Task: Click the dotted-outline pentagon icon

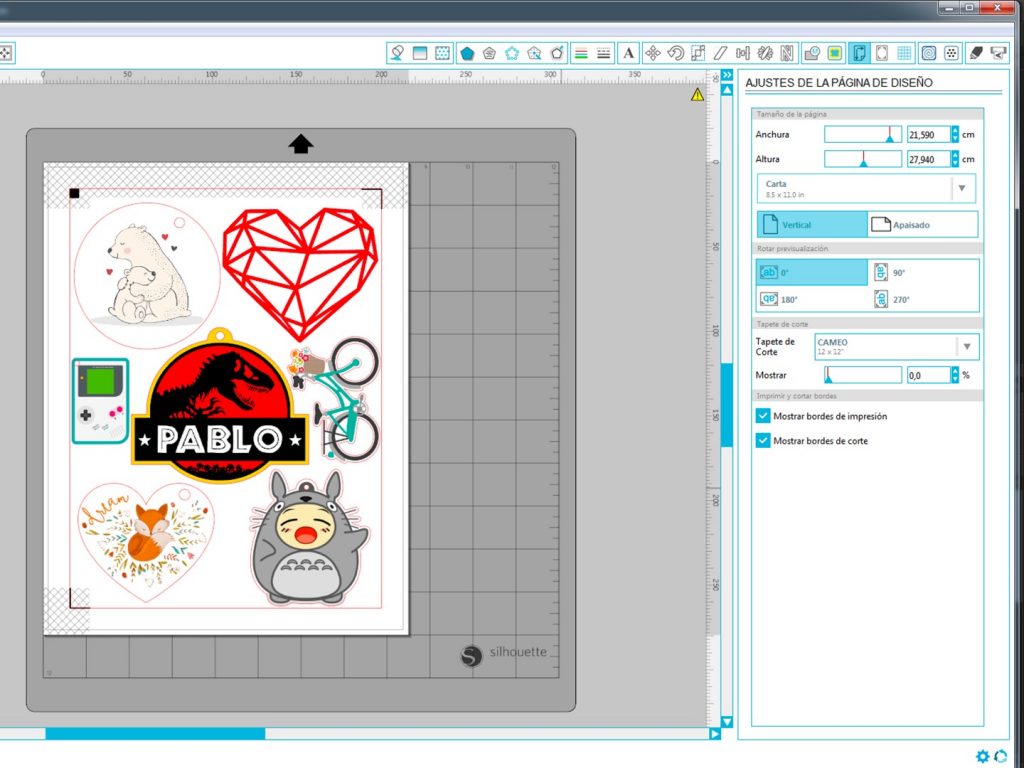Action: pyautogui.click(x=512, y=54)
